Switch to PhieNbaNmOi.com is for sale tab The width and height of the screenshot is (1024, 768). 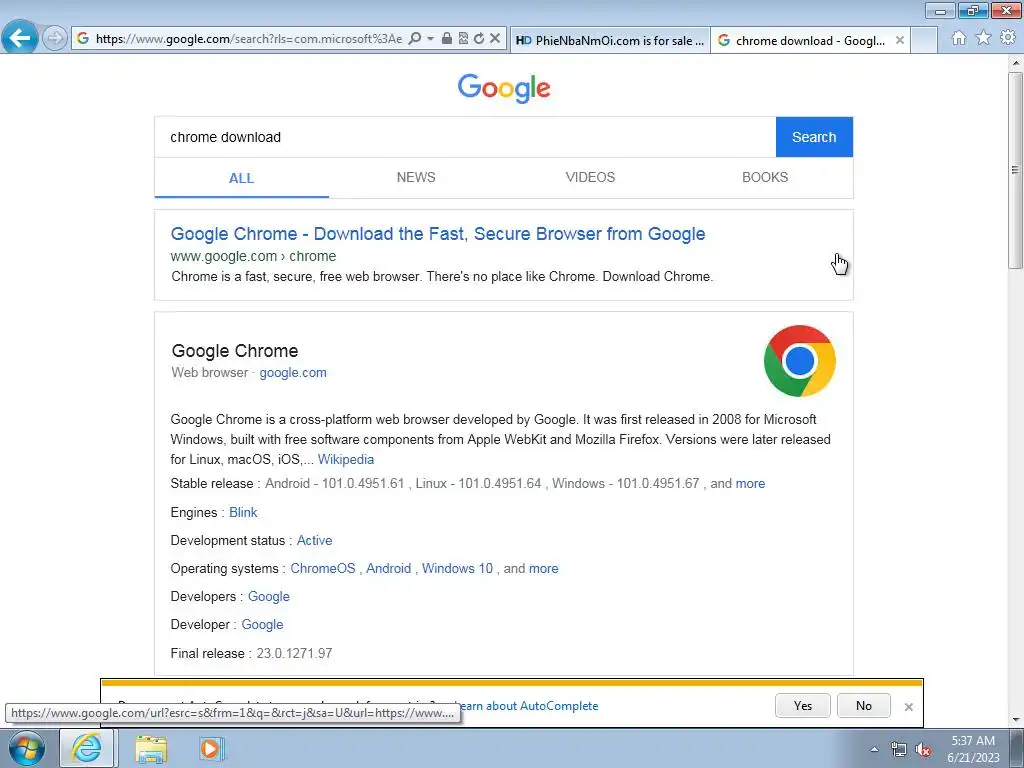(x=610, y=40)
